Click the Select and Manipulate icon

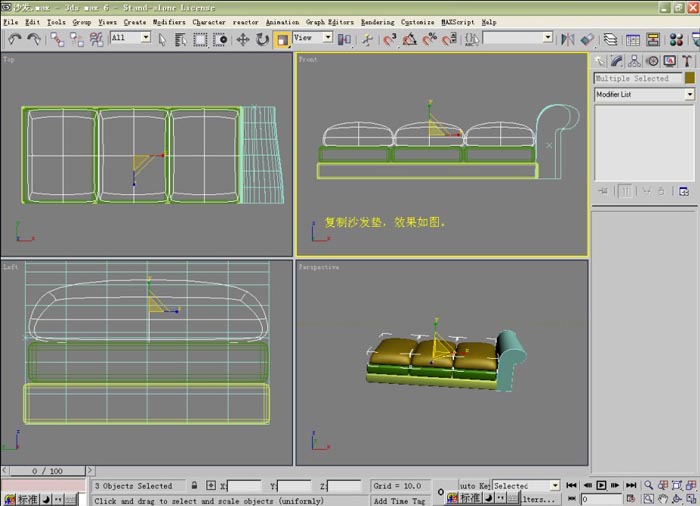pyautogui.click(x=367, y=40)
